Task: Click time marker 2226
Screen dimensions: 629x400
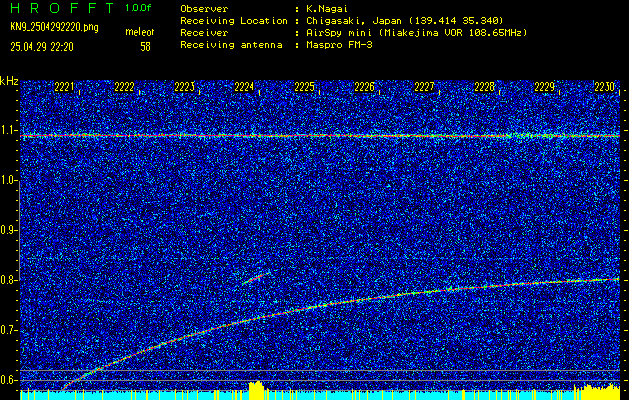Action: [x=365, y=87]
